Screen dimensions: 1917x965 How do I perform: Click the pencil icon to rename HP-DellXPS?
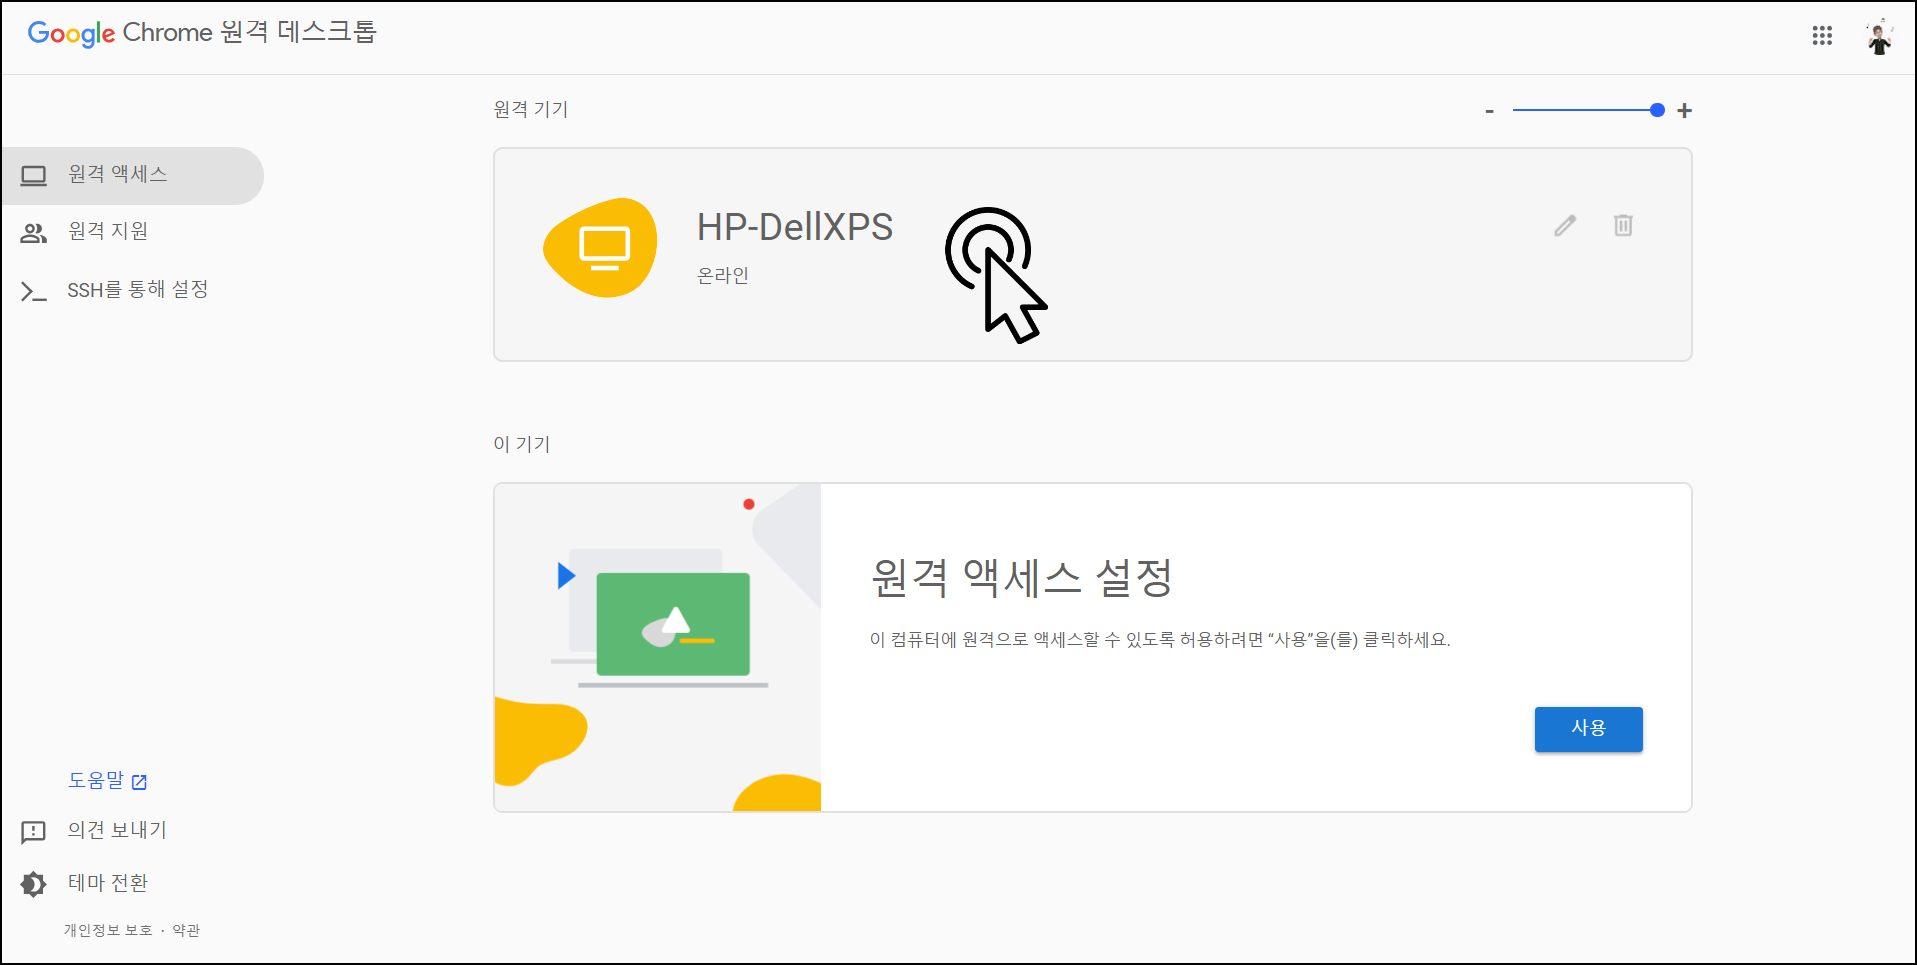[1565, 226]
